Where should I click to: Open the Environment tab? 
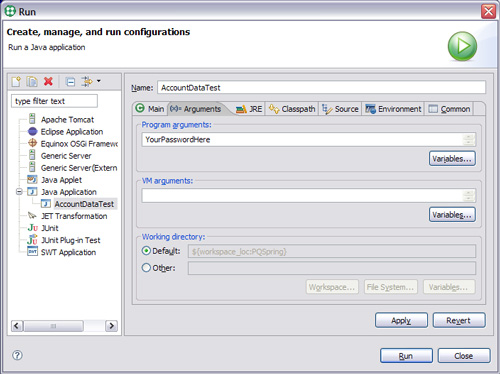tap(393, 109)
